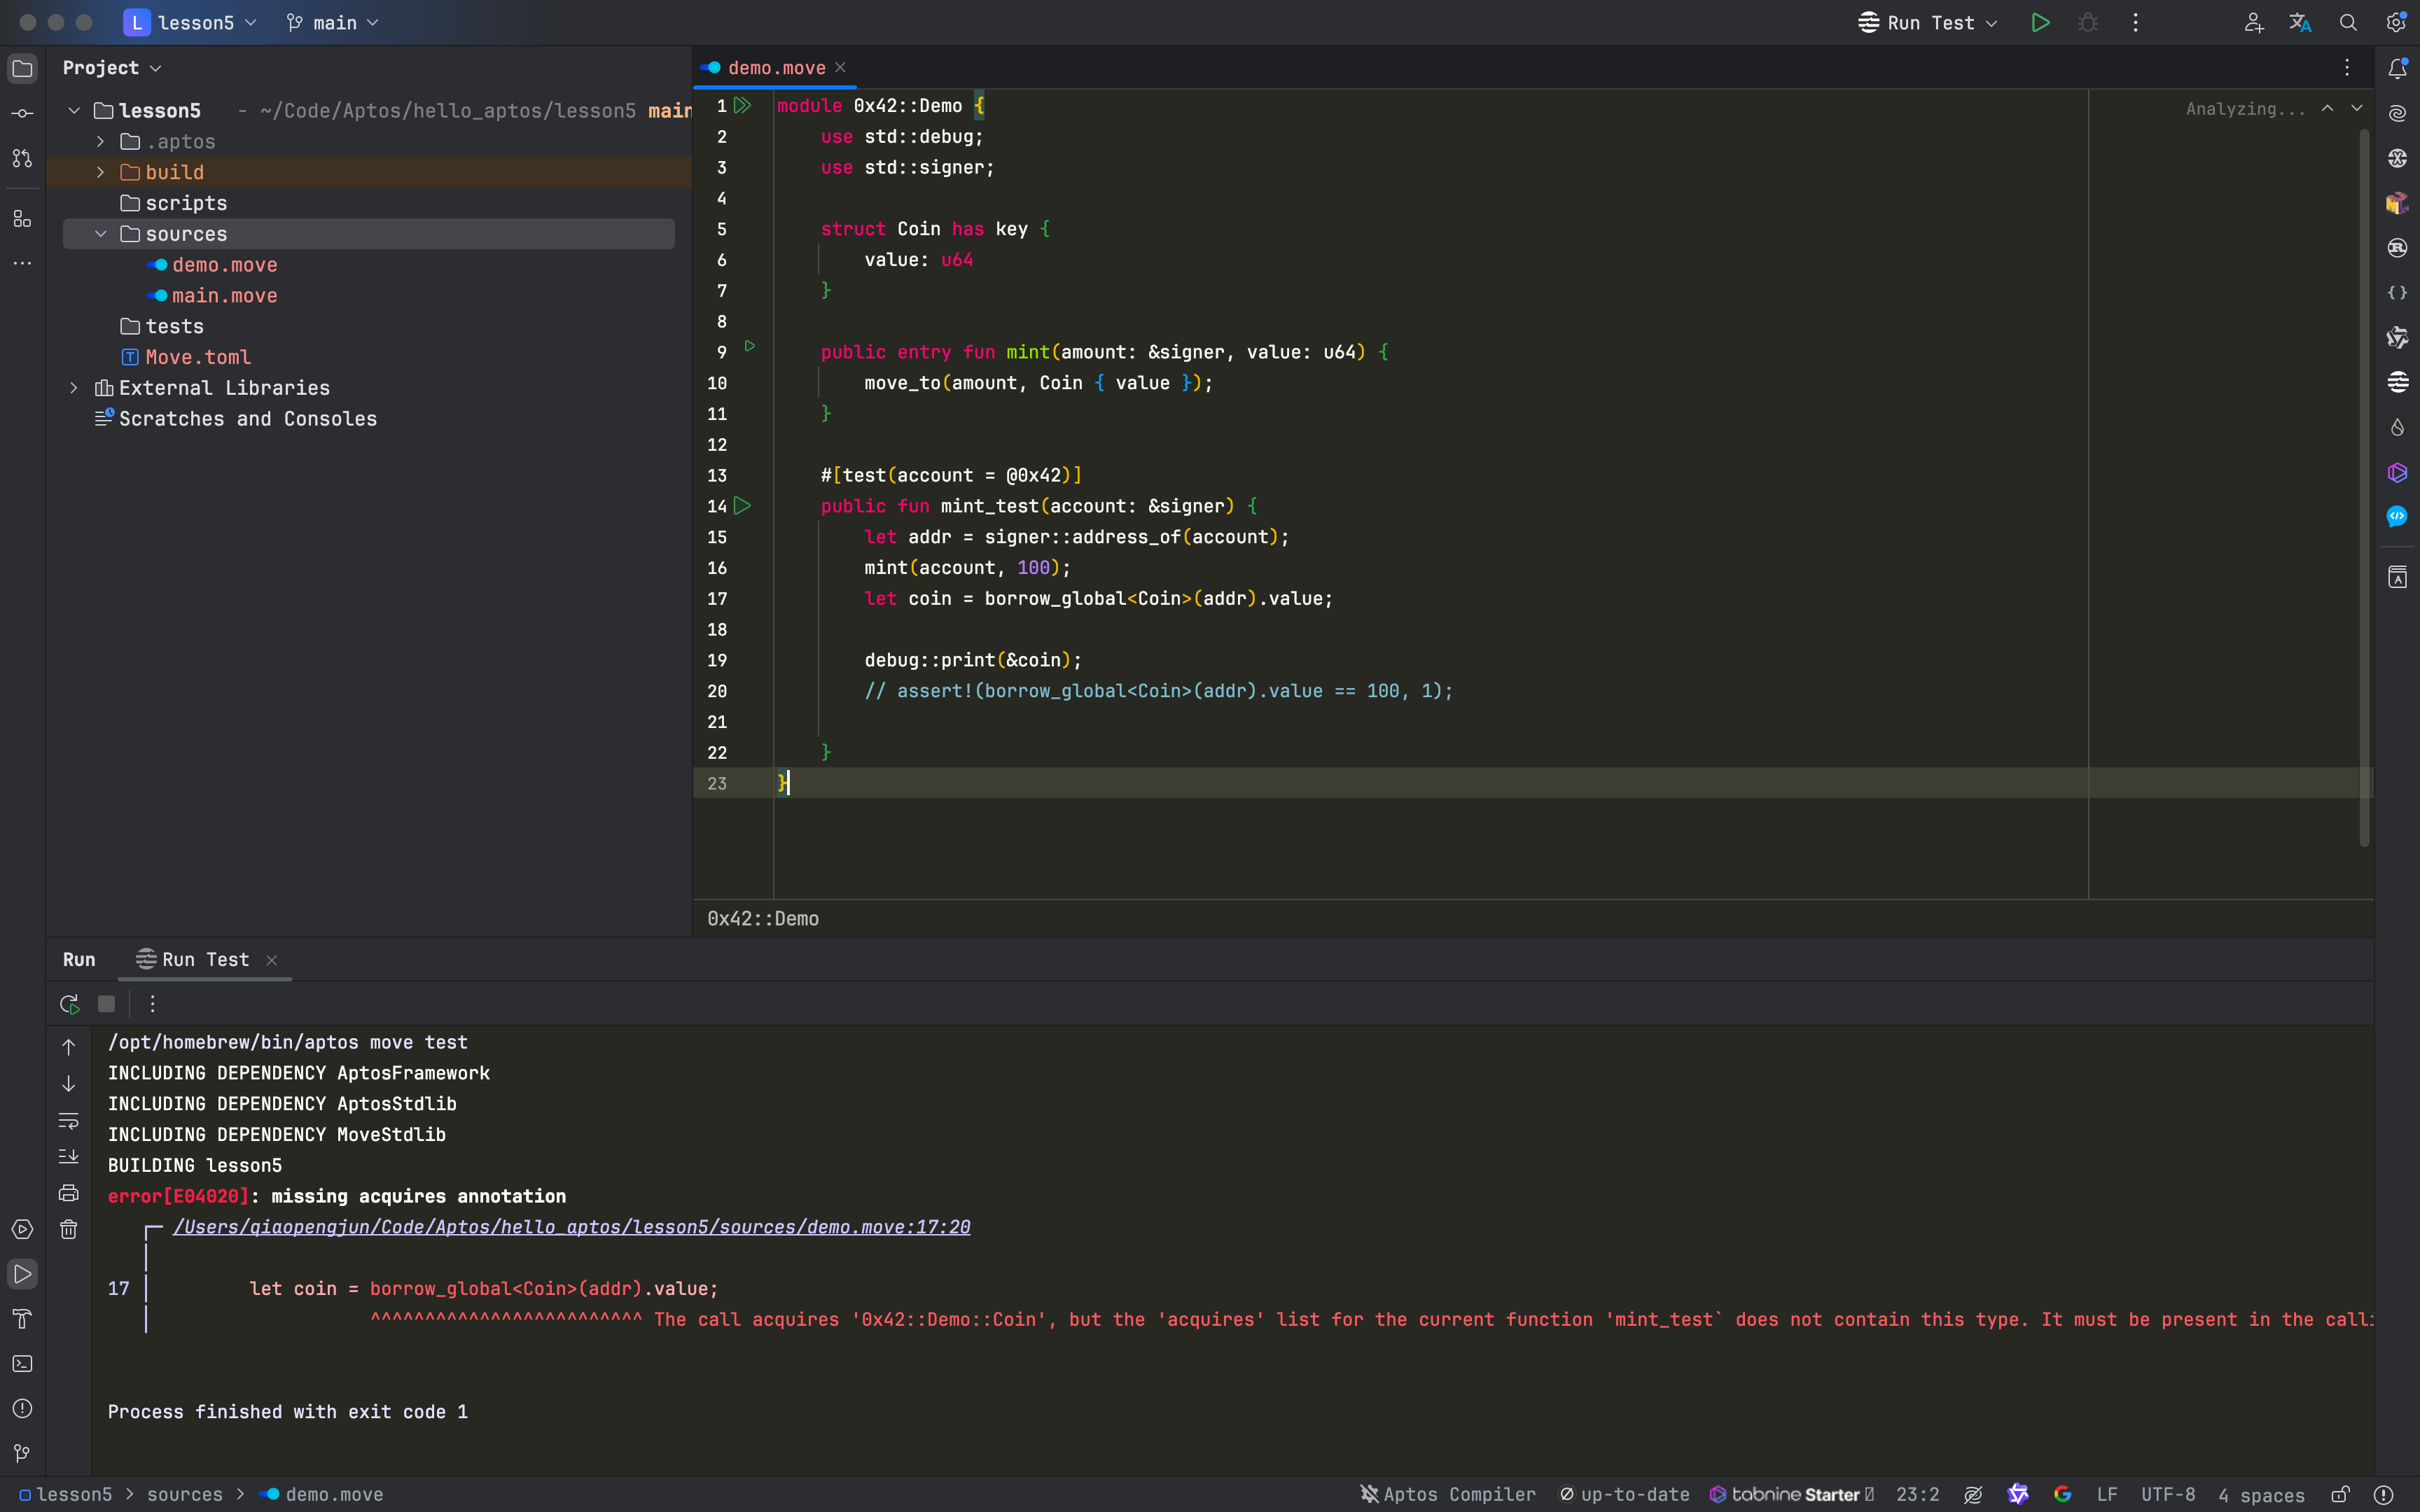Toggle soft-wrap in Run console
This screenshot has width=2420, height=1512.
pos(68,1120)
